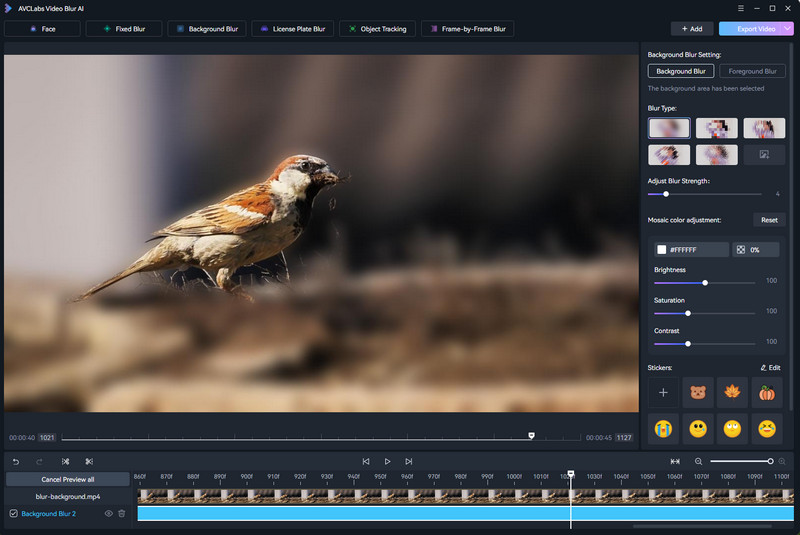Select the second blur type in second row
Image resolution: width=800 pixels, height=535 pixels.
(x=716, y=155)
